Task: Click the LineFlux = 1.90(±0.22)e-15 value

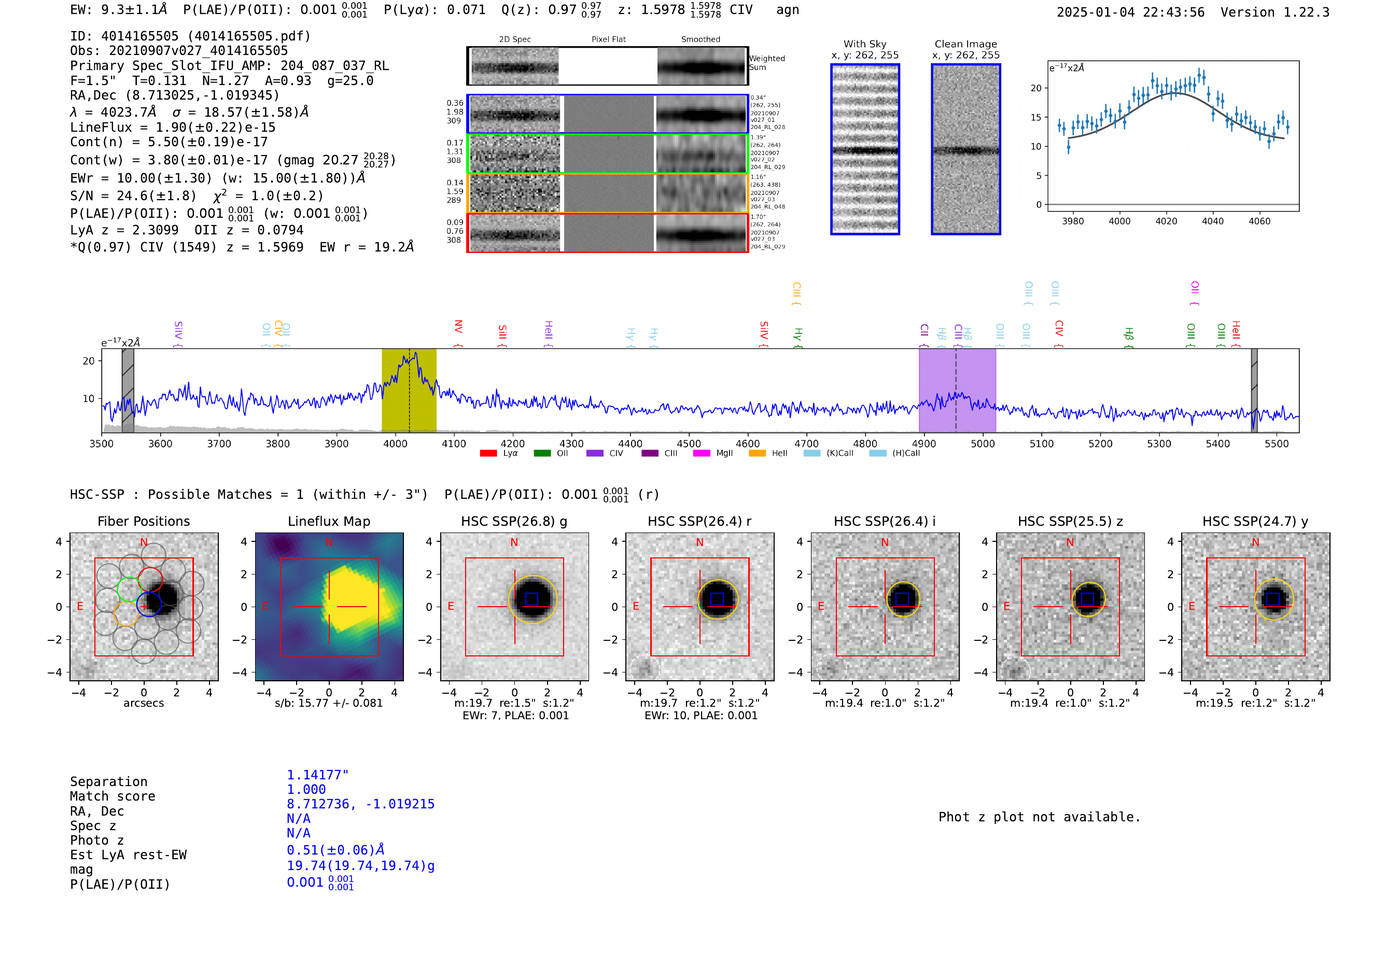Action: point(173,127)
